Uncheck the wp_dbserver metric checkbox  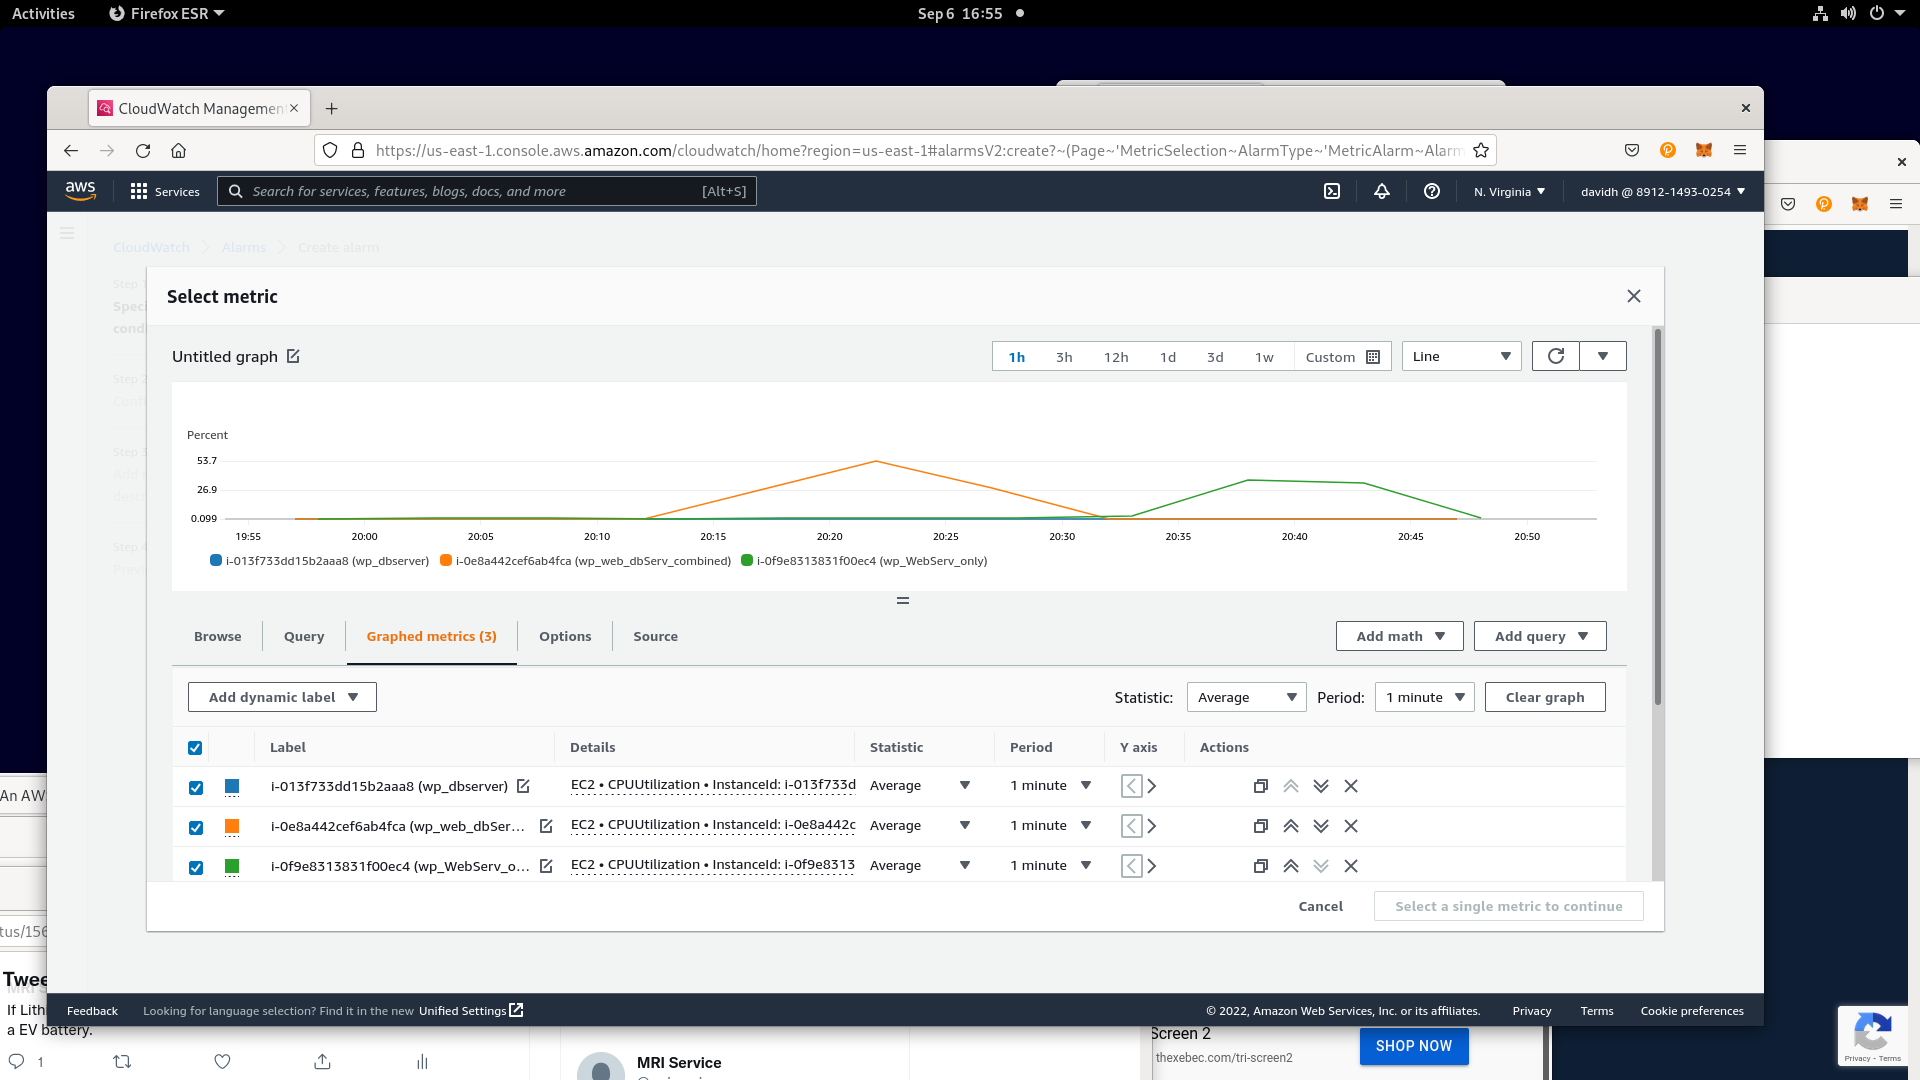click(196, 787)
